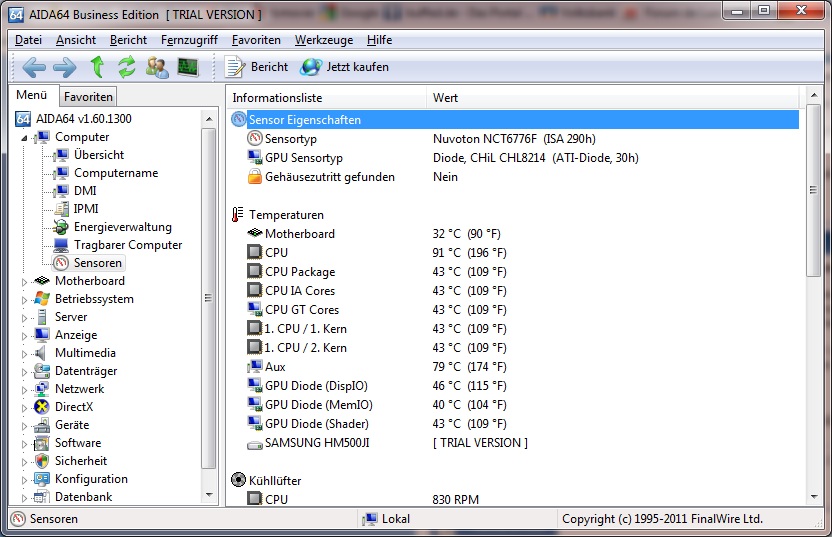Expand the Betriebssystem tree node
This screenshot has width=832, height=537.
pyautogui.click(x=24, y=300)
